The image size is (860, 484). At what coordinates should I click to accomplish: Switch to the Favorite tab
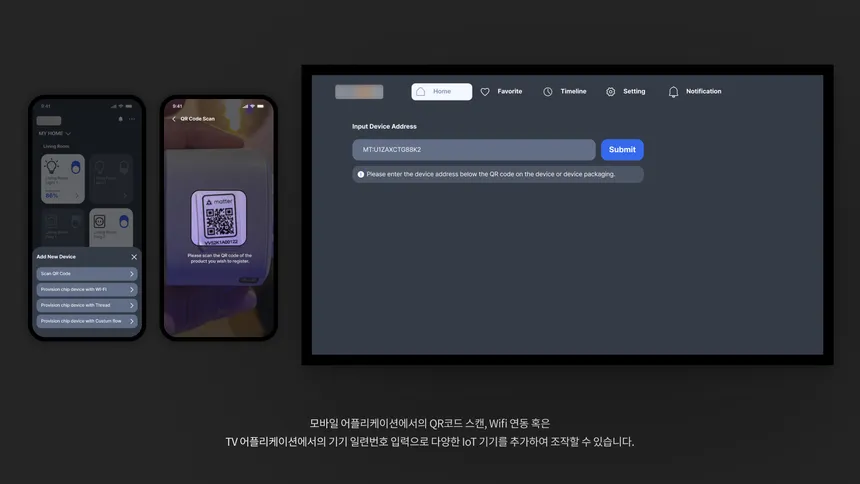click(501, 92)
